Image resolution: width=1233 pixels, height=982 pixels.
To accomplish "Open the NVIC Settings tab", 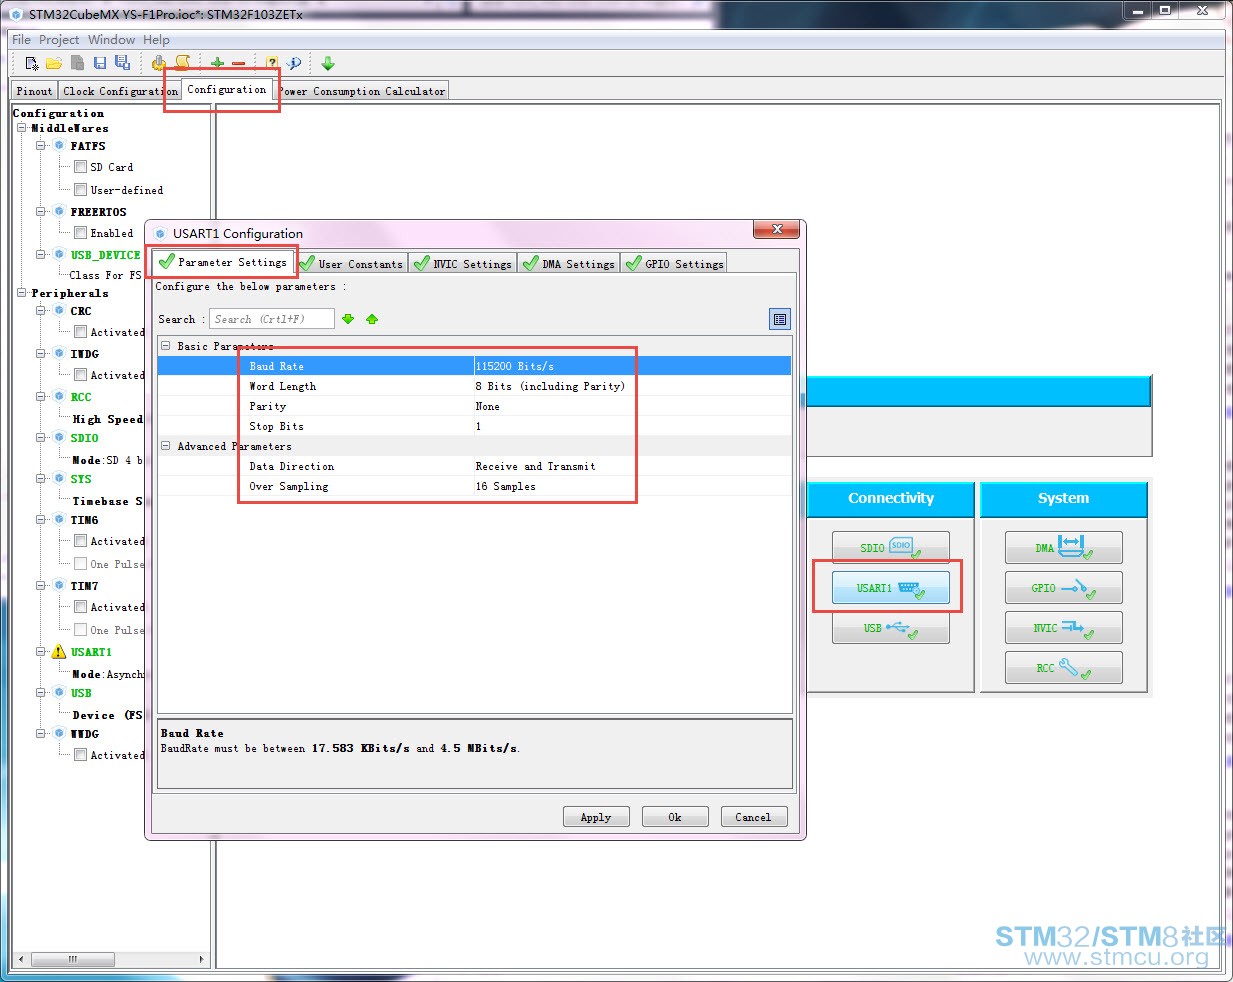I will point(463,264).
